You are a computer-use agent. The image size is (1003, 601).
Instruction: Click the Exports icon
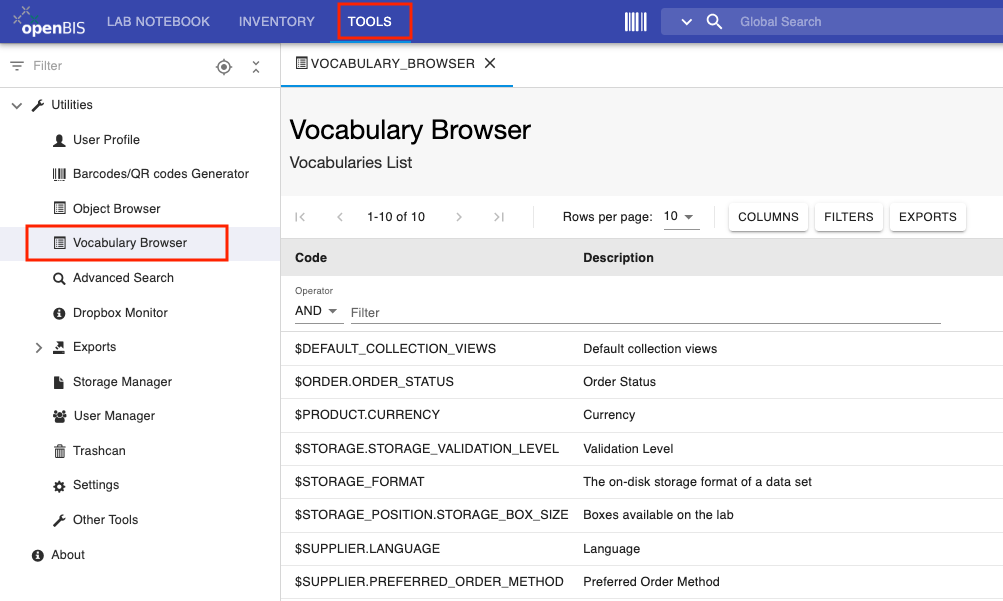(x=59, y=347)
